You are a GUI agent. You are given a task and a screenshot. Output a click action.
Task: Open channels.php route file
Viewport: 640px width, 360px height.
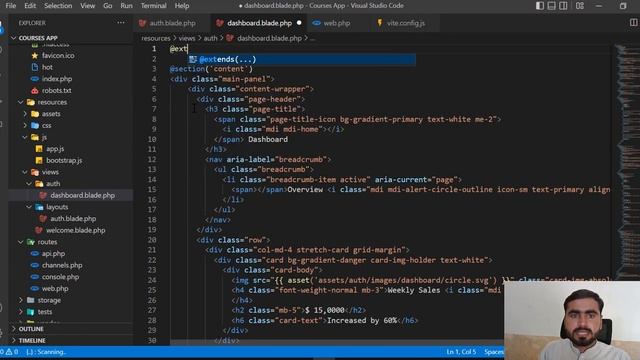click(x=62, y=265)
